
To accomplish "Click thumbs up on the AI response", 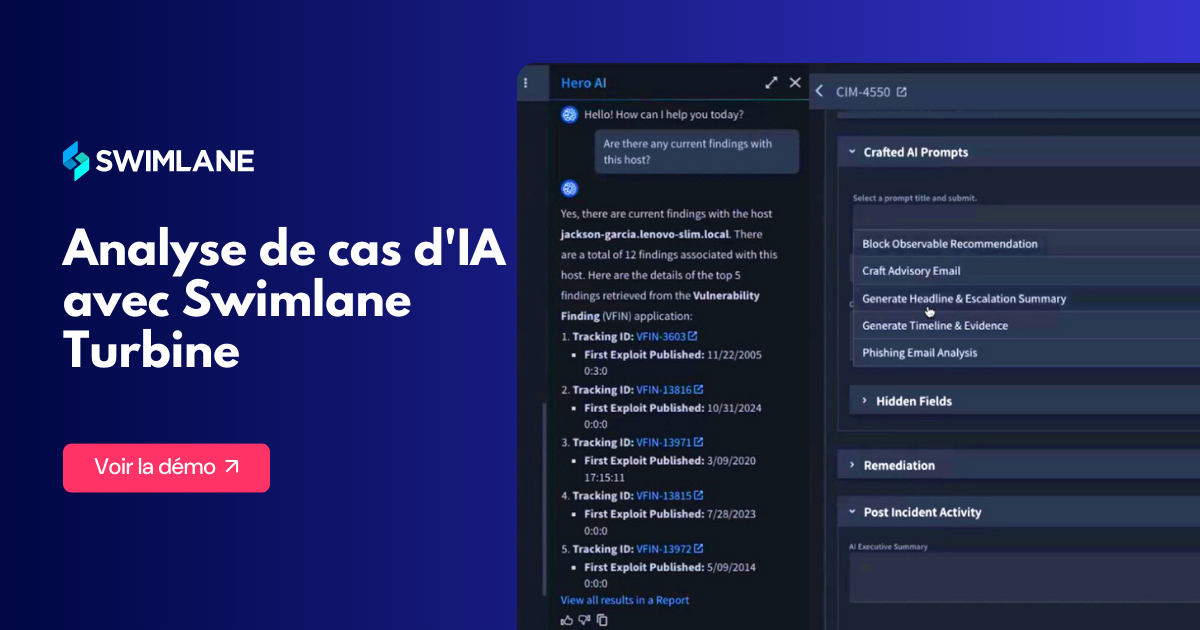I will click(567, 620).
